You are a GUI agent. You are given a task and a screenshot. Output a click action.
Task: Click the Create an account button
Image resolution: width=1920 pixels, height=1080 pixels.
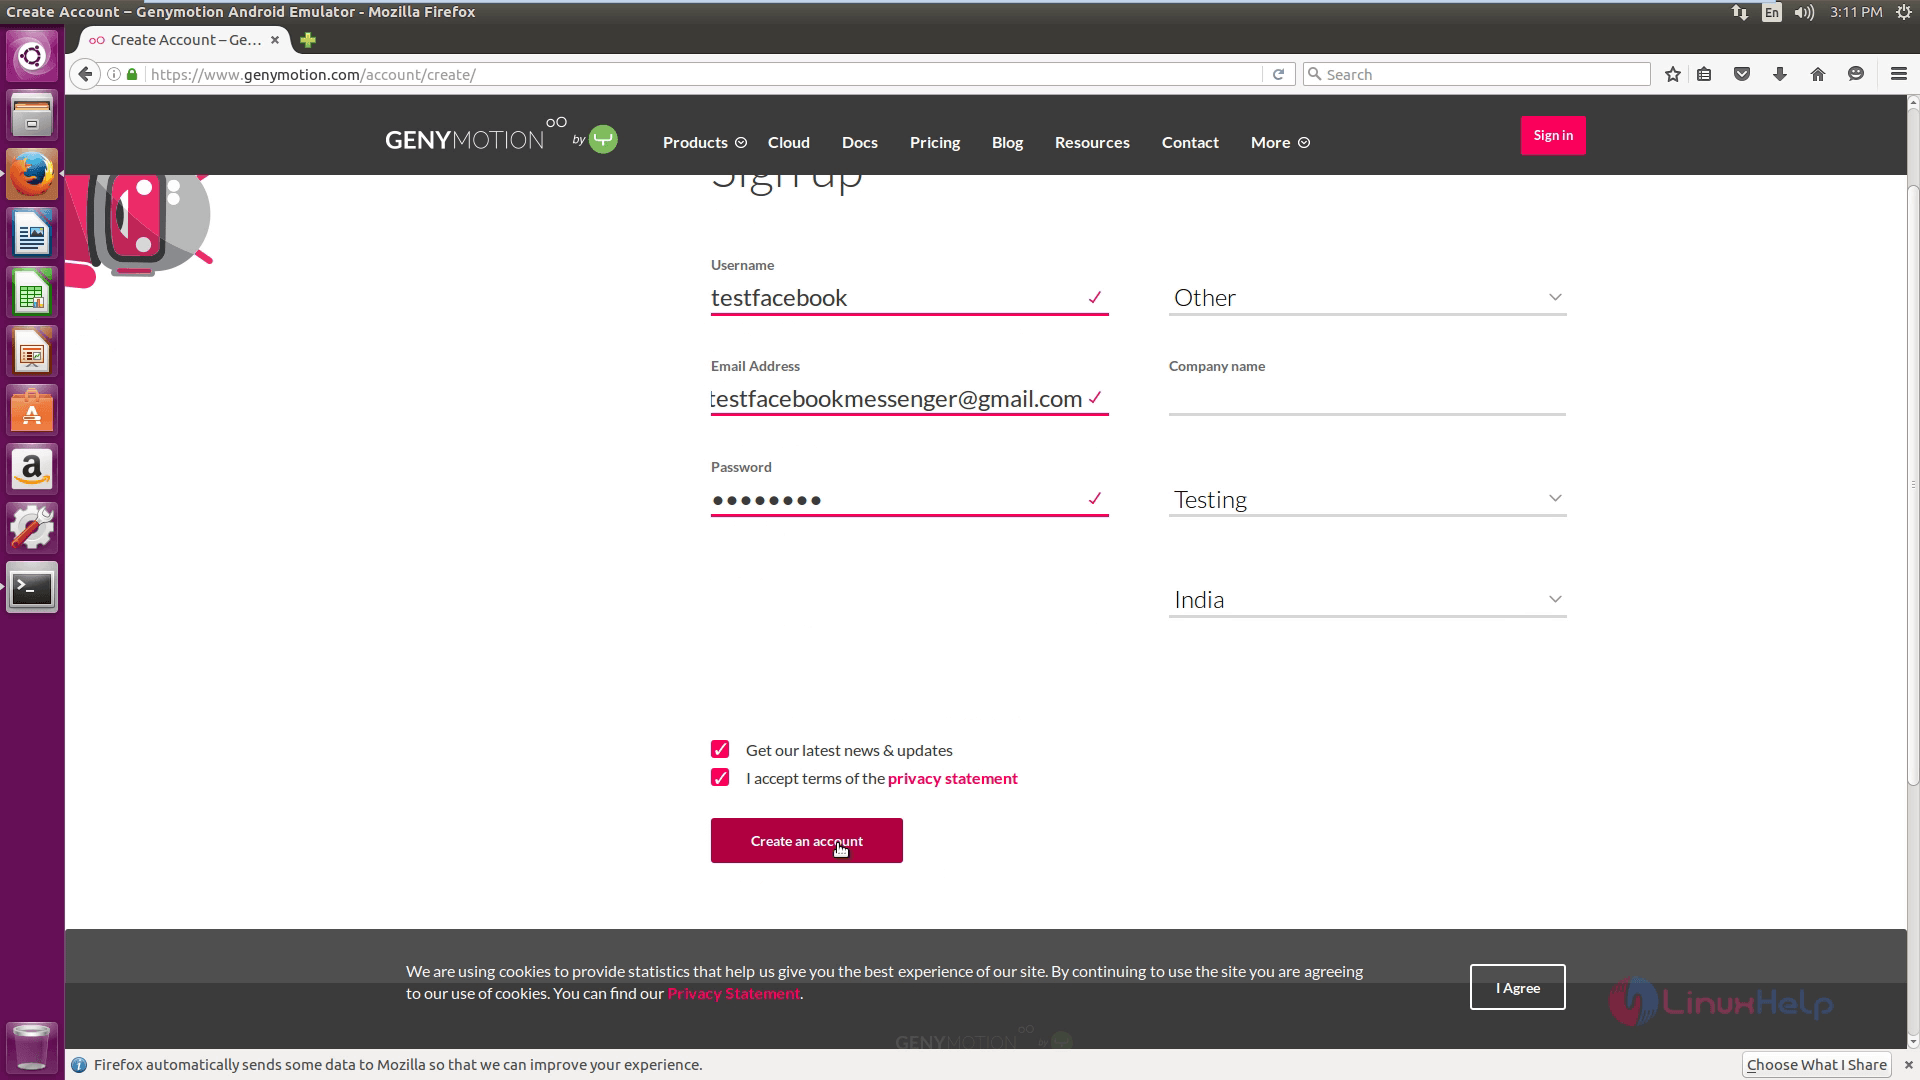(x=807, y=840)
